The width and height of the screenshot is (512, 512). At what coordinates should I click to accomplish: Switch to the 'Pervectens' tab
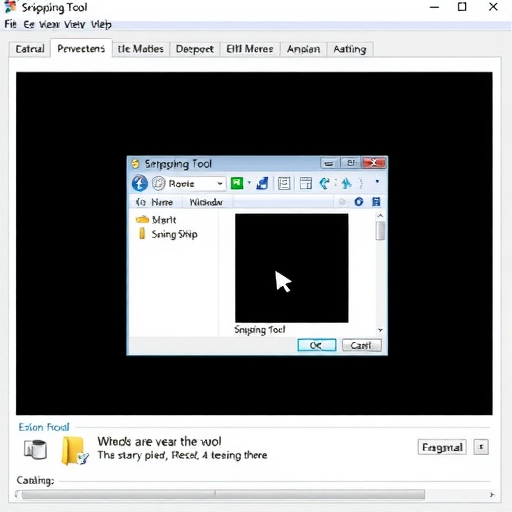point(81,49)
